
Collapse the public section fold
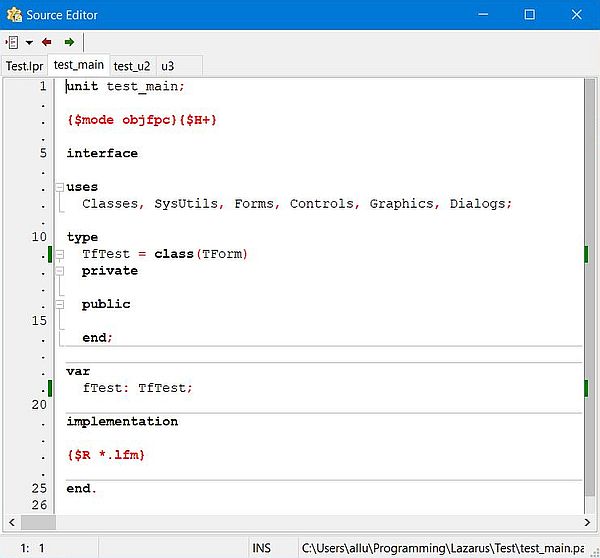(x=60, y=305)
